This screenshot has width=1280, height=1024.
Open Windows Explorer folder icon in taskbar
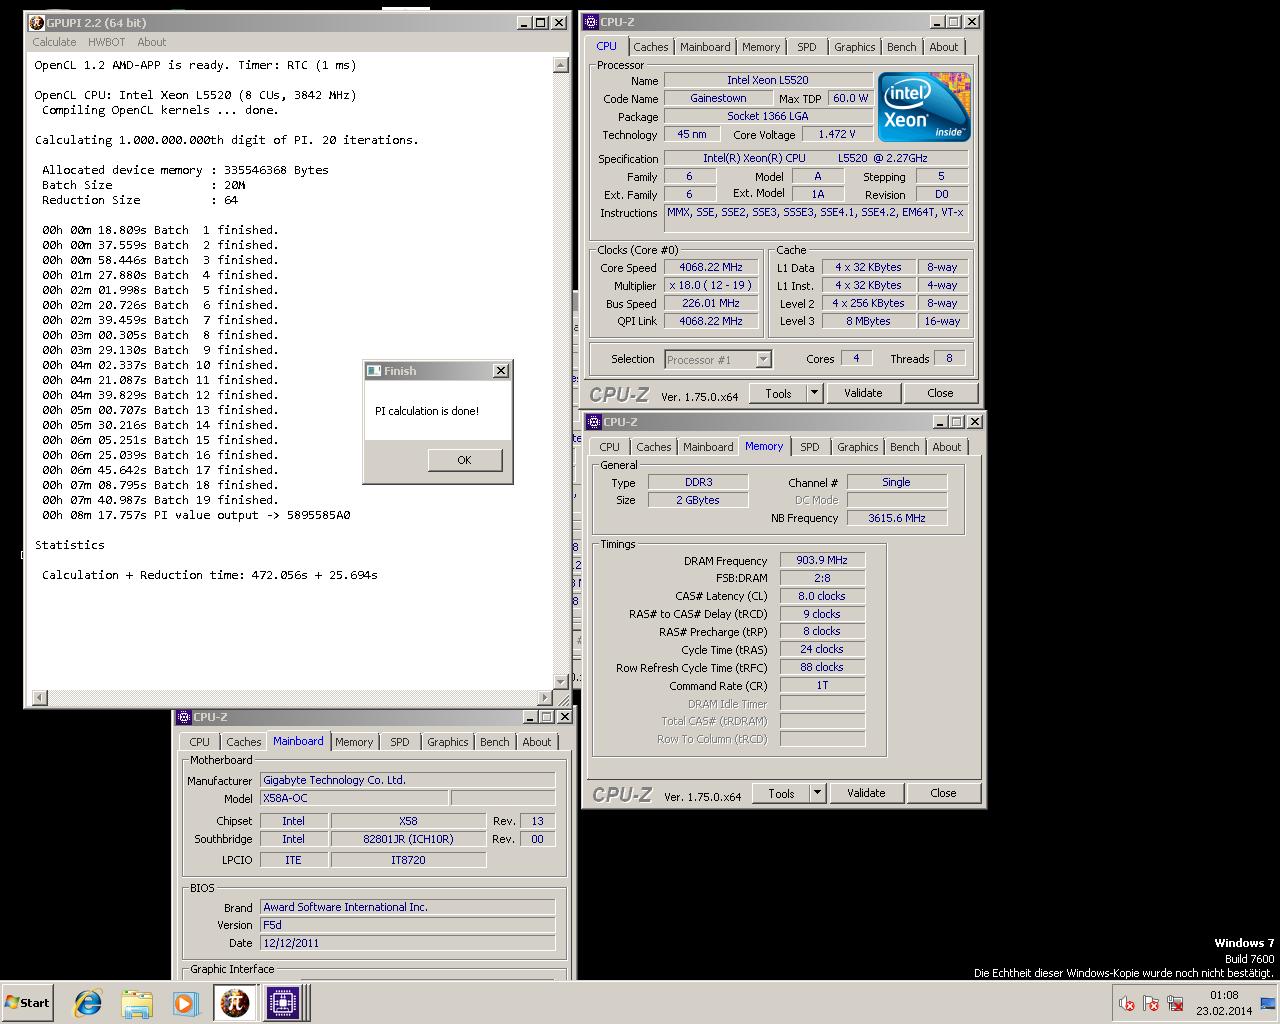point(137,1003)
